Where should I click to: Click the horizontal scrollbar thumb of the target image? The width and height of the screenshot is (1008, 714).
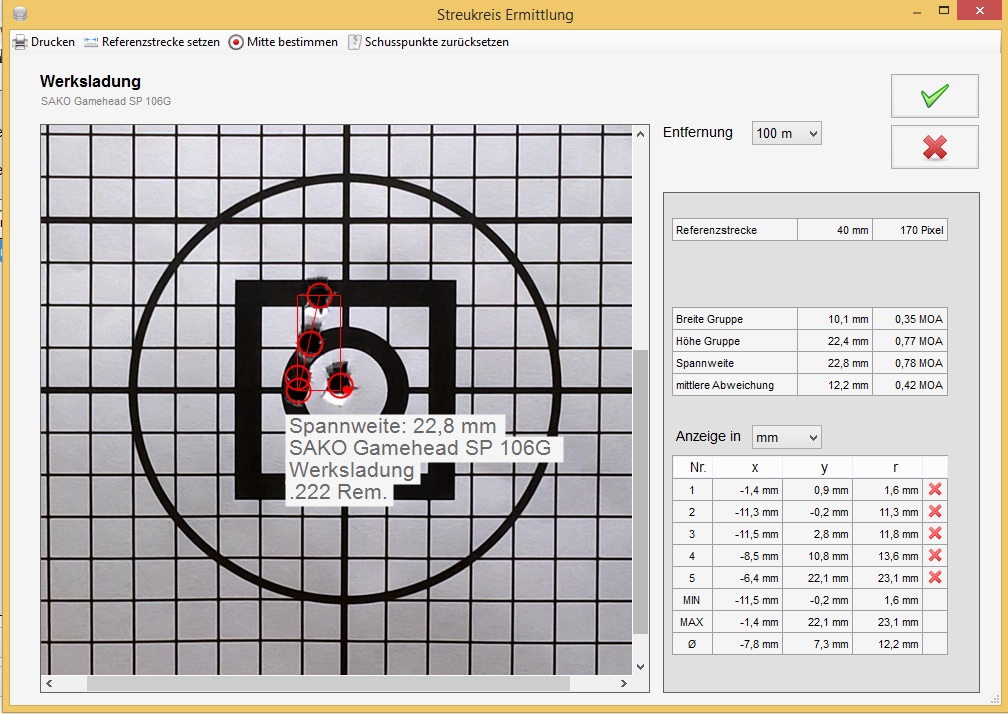[328, 683]
